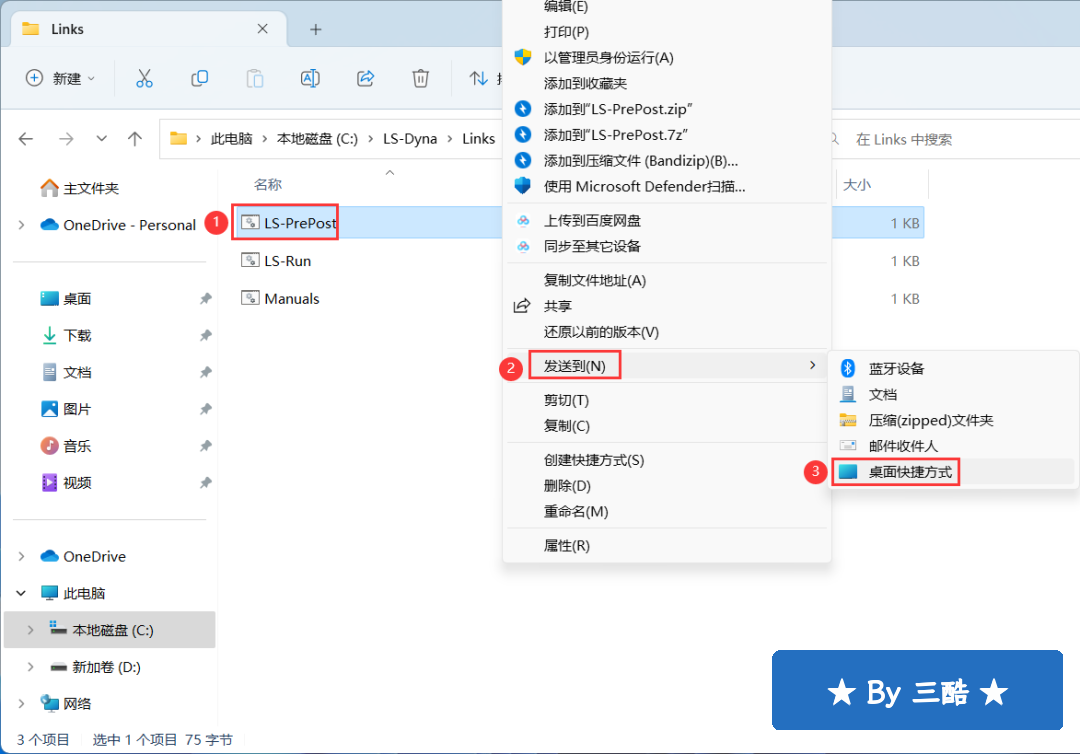
Task: Choose 上传到百度网盘 from context menu
Action: coord(667,220)
